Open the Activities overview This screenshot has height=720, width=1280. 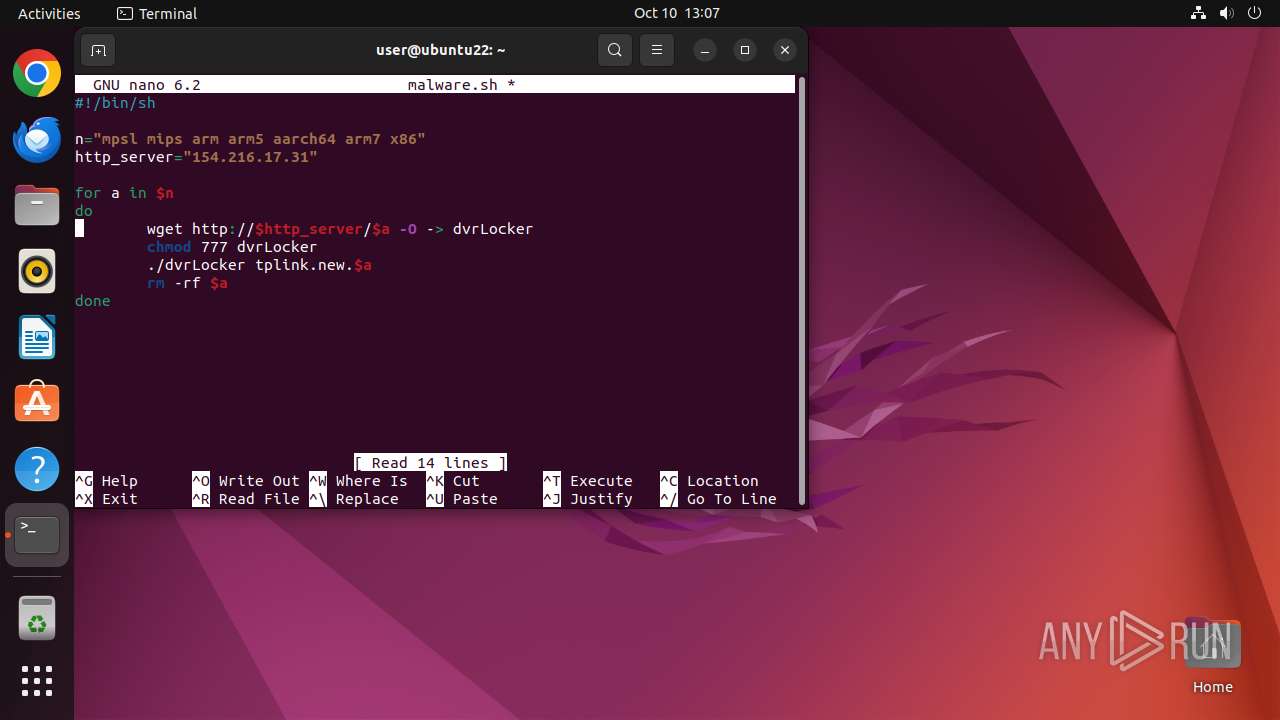[x=49, y=13]
